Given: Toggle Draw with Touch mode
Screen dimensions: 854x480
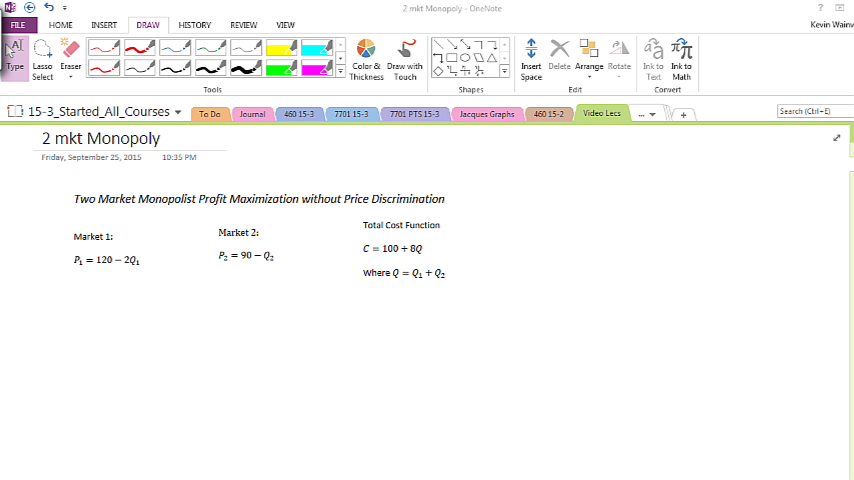Looking at the screenshot, I should coord(405,59).
